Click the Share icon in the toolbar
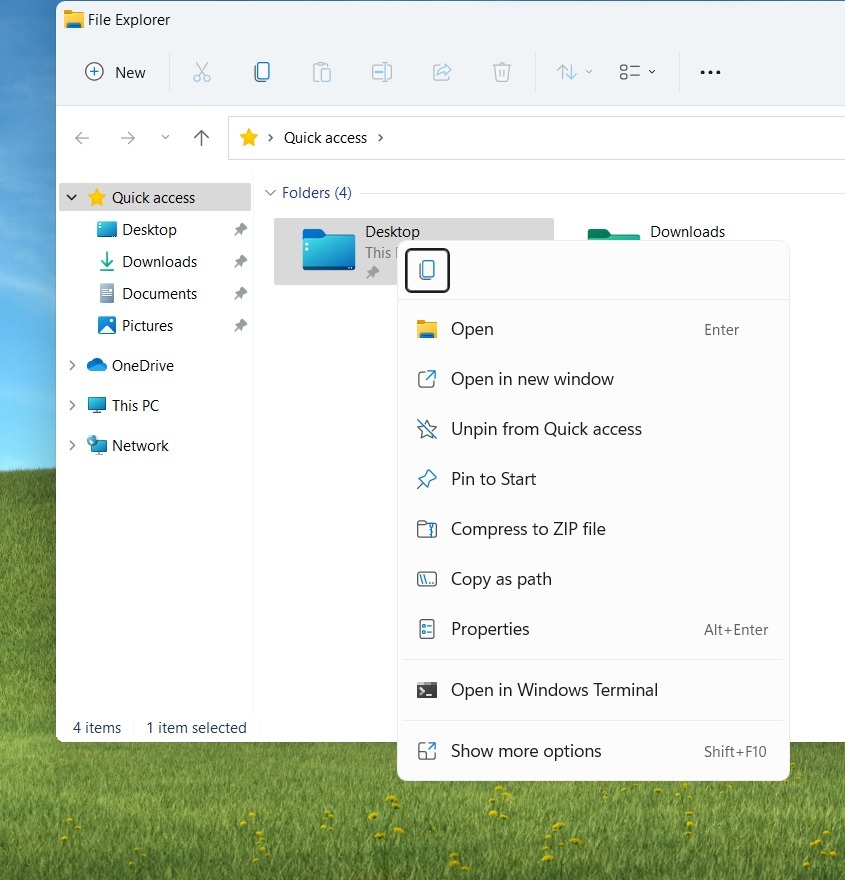845x880 pixels. [442, 72]
